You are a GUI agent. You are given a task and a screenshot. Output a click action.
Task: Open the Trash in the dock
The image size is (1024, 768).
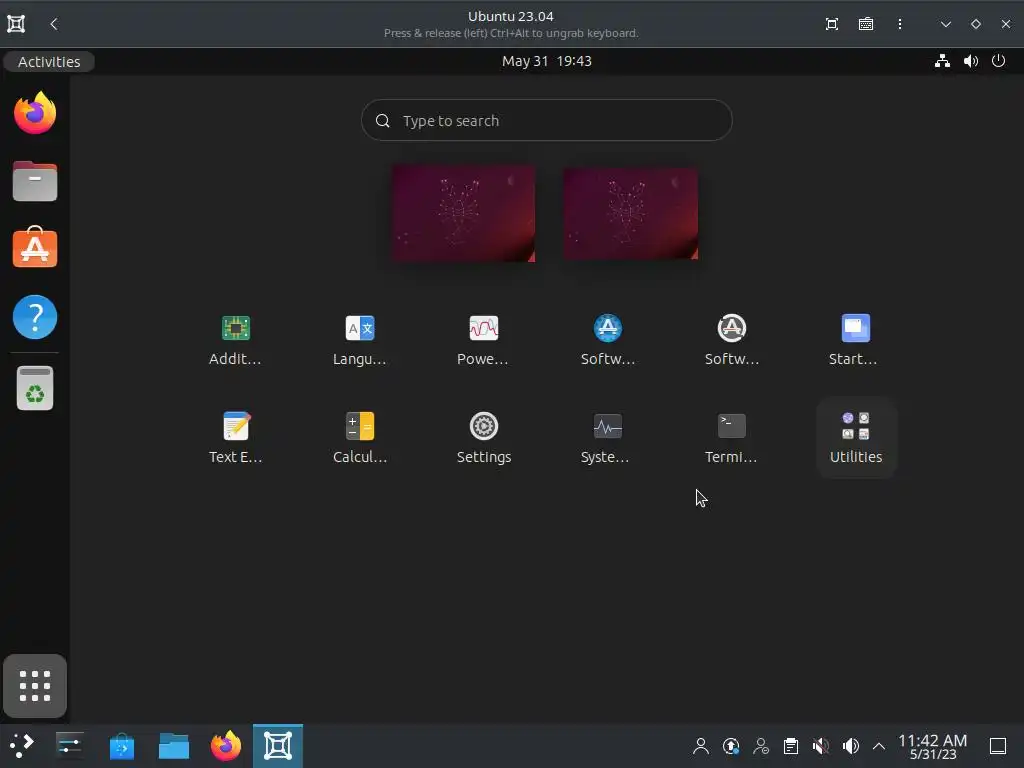(35, 388)
